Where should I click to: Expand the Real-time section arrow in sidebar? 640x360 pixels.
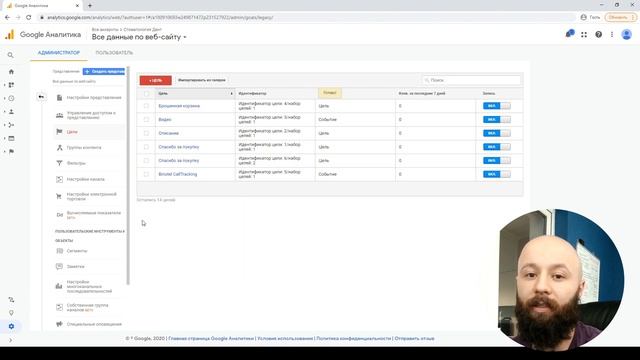point(4,98)
